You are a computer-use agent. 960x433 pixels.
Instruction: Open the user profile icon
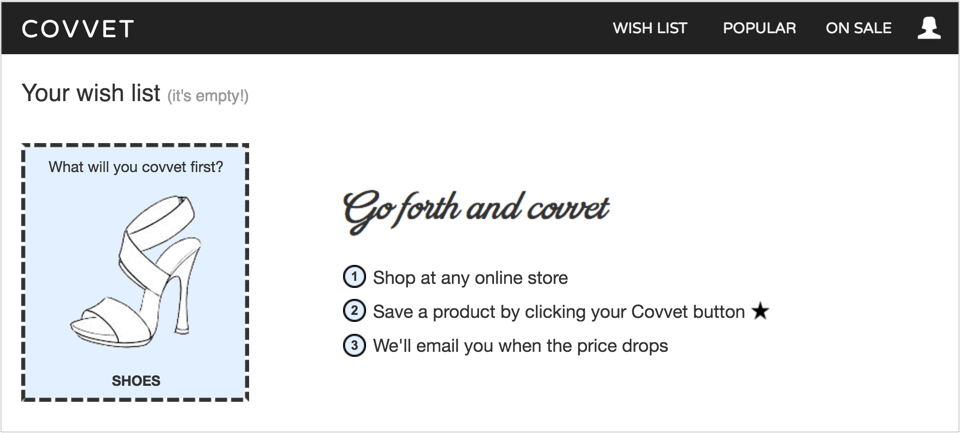click(929, 28)
